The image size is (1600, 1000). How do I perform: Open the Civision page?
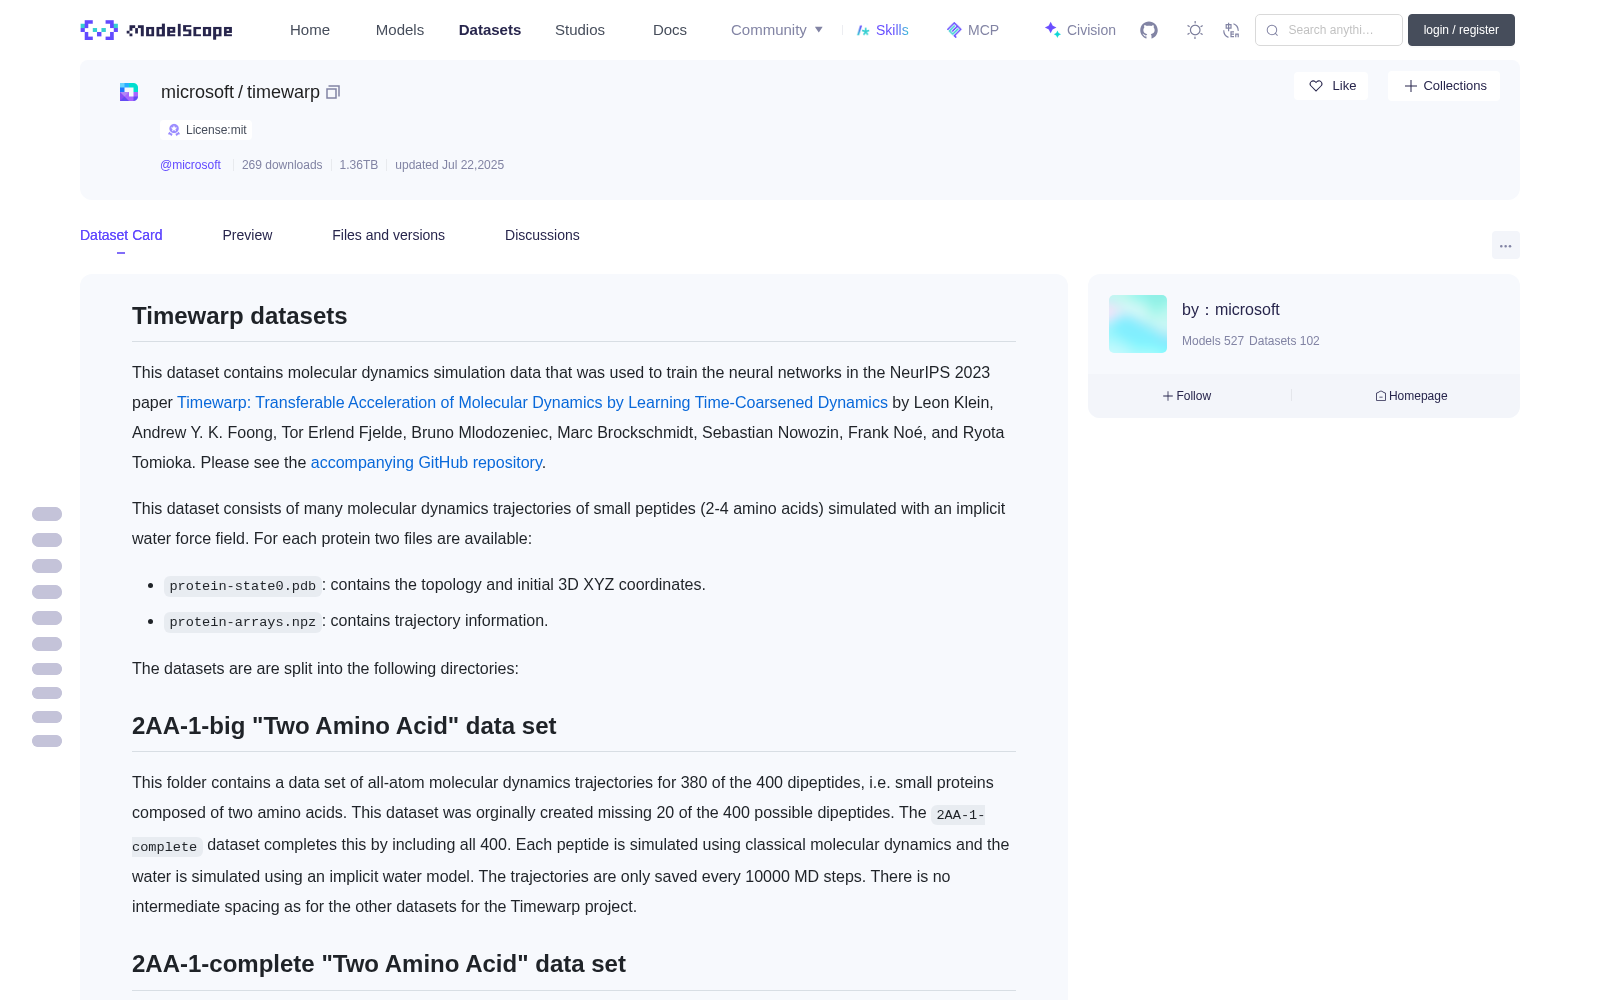click(1079, 30)
